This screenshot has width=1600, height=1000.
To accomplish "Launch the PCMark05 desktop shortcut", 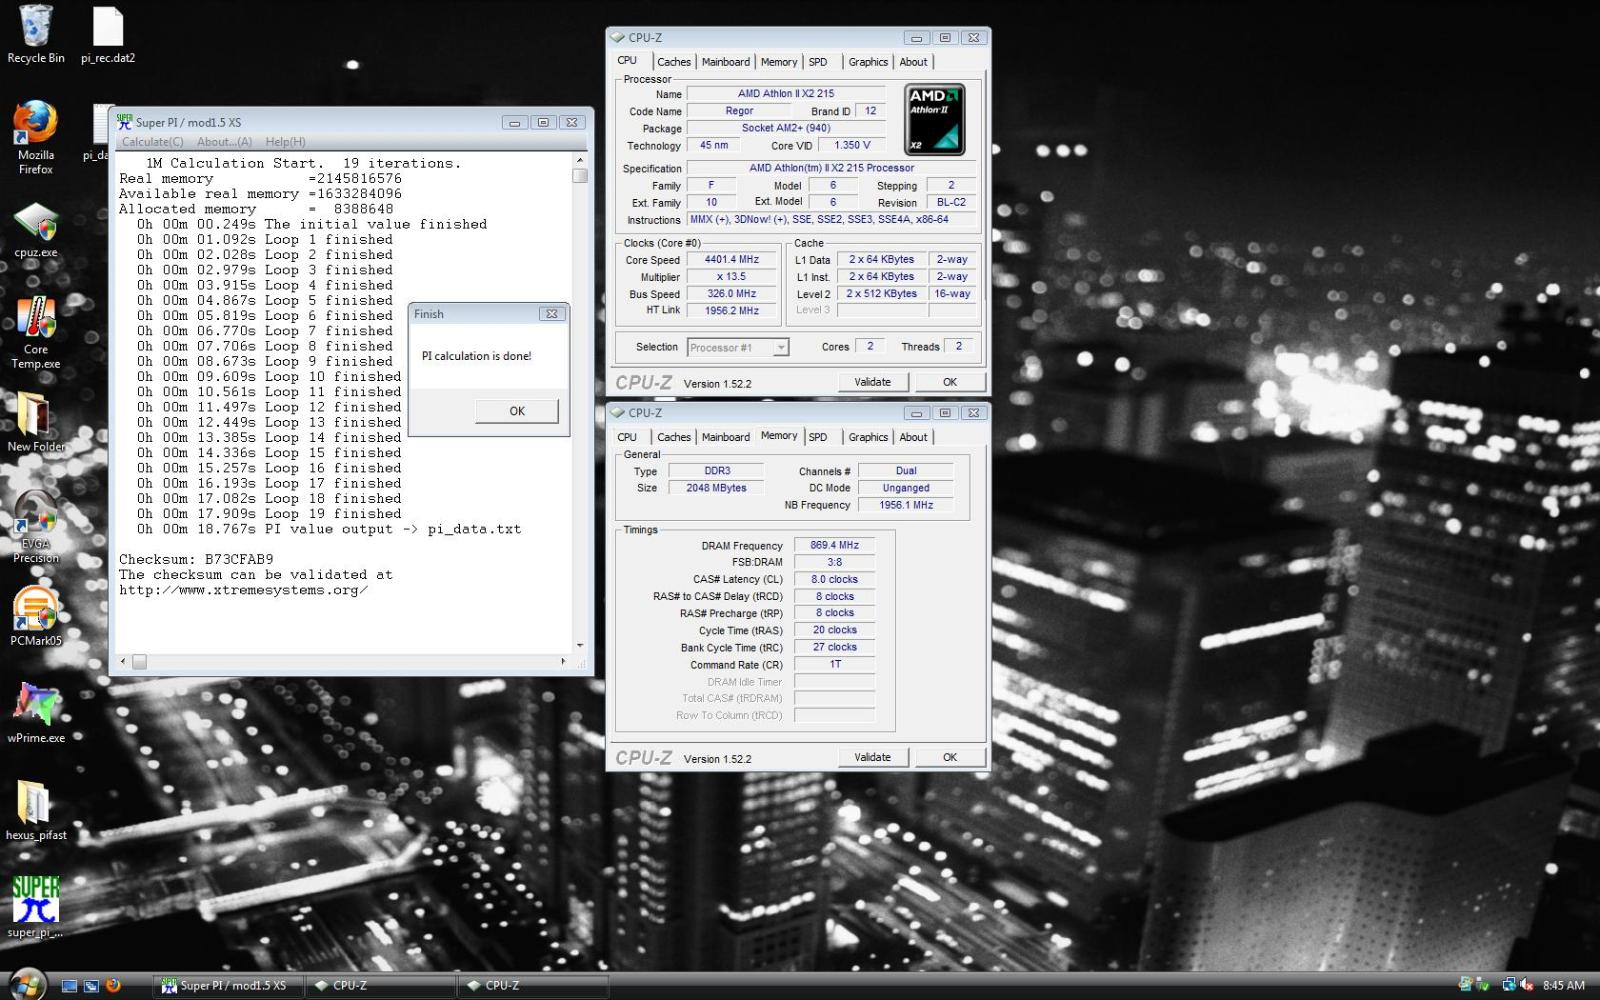I will pyautogui.click(x=36, y=616).
